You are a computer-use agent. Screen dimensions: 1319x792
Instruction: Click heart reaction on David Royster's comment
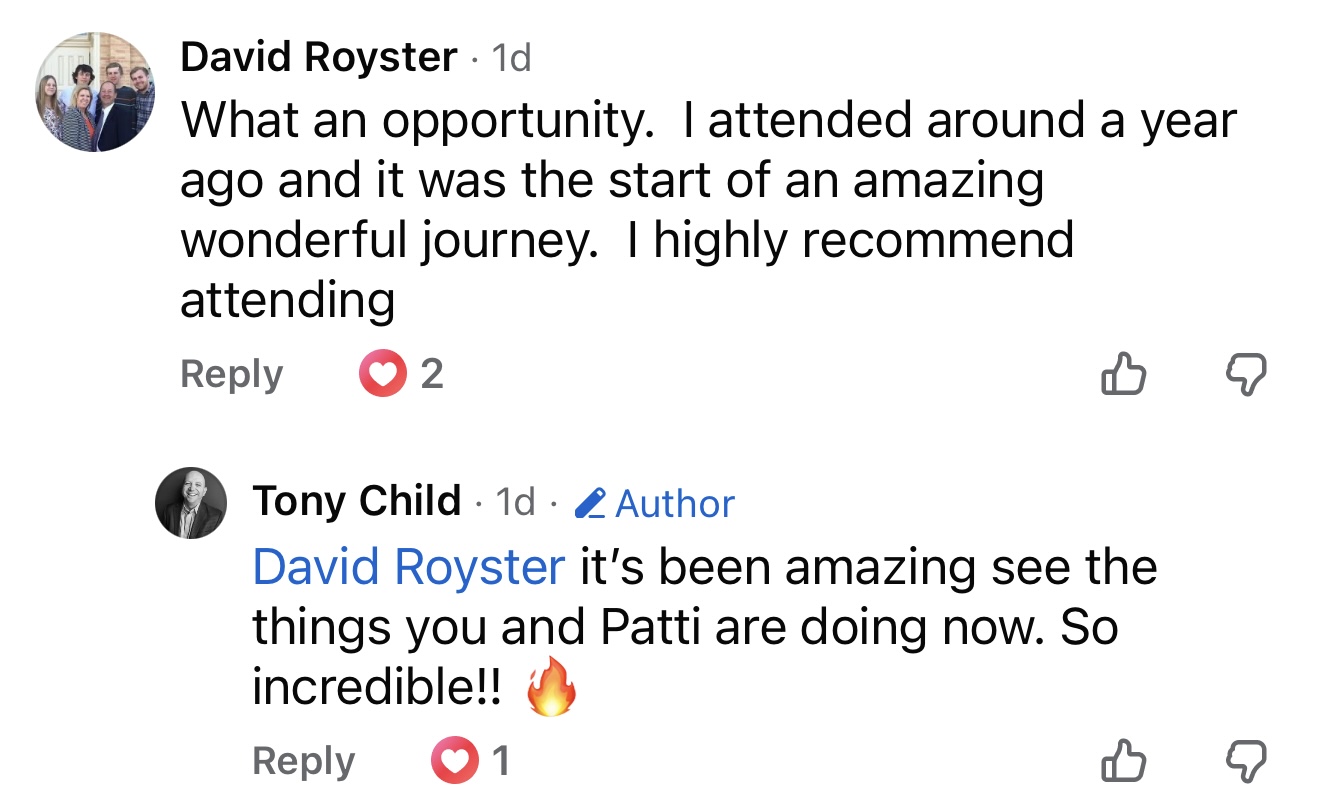click(381, 375)
